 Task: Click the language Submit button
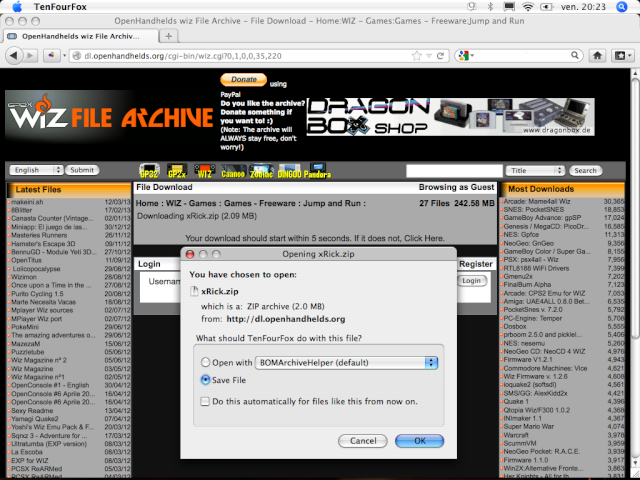pos(82,170)
